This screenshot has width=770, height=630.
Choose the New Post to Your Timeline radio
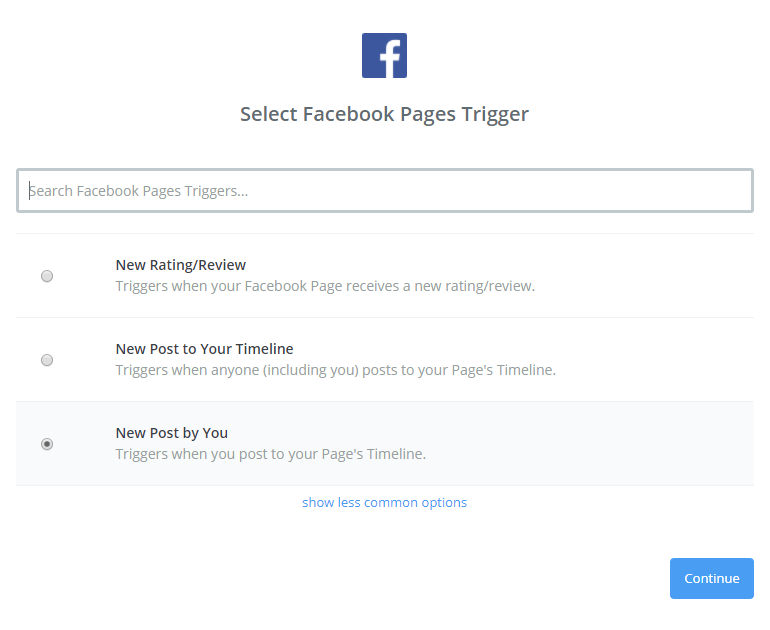click(47, 360)
